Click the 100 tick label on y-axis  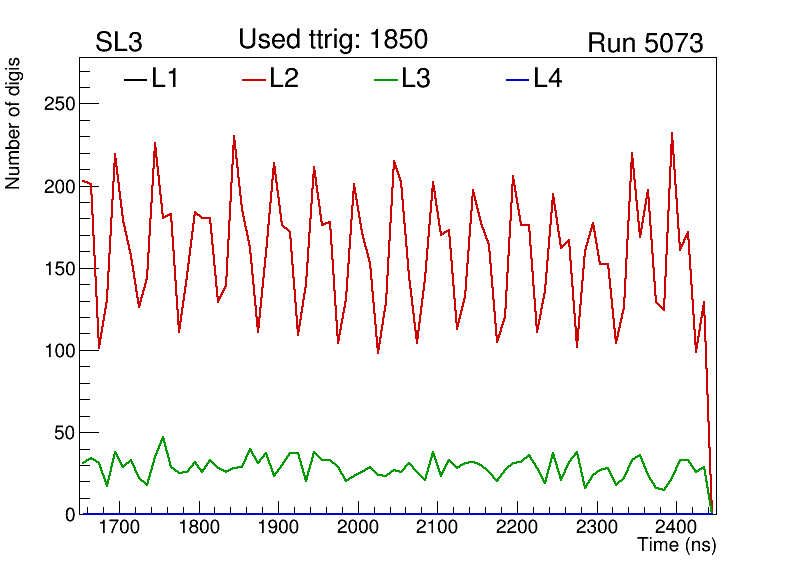(x=58, y=351)
